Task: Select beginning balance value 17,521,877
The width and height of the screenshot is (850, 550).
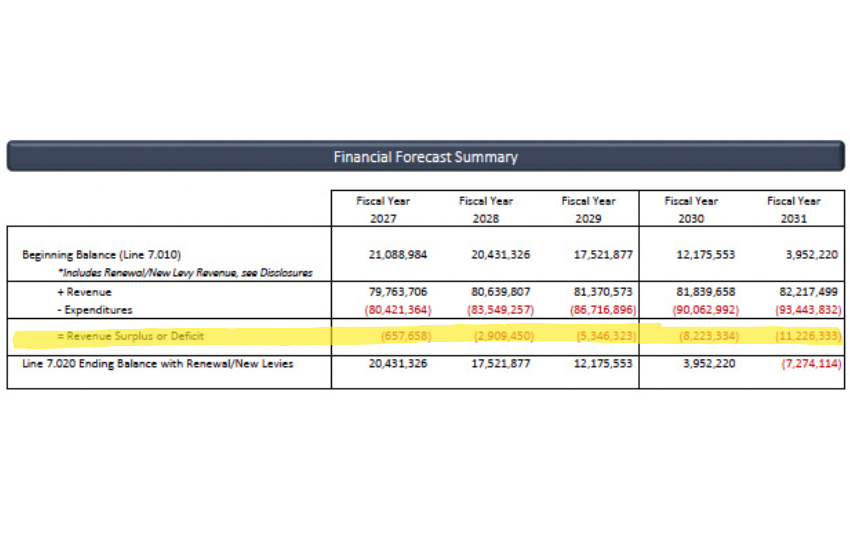Action: click(x=603, y=255)
